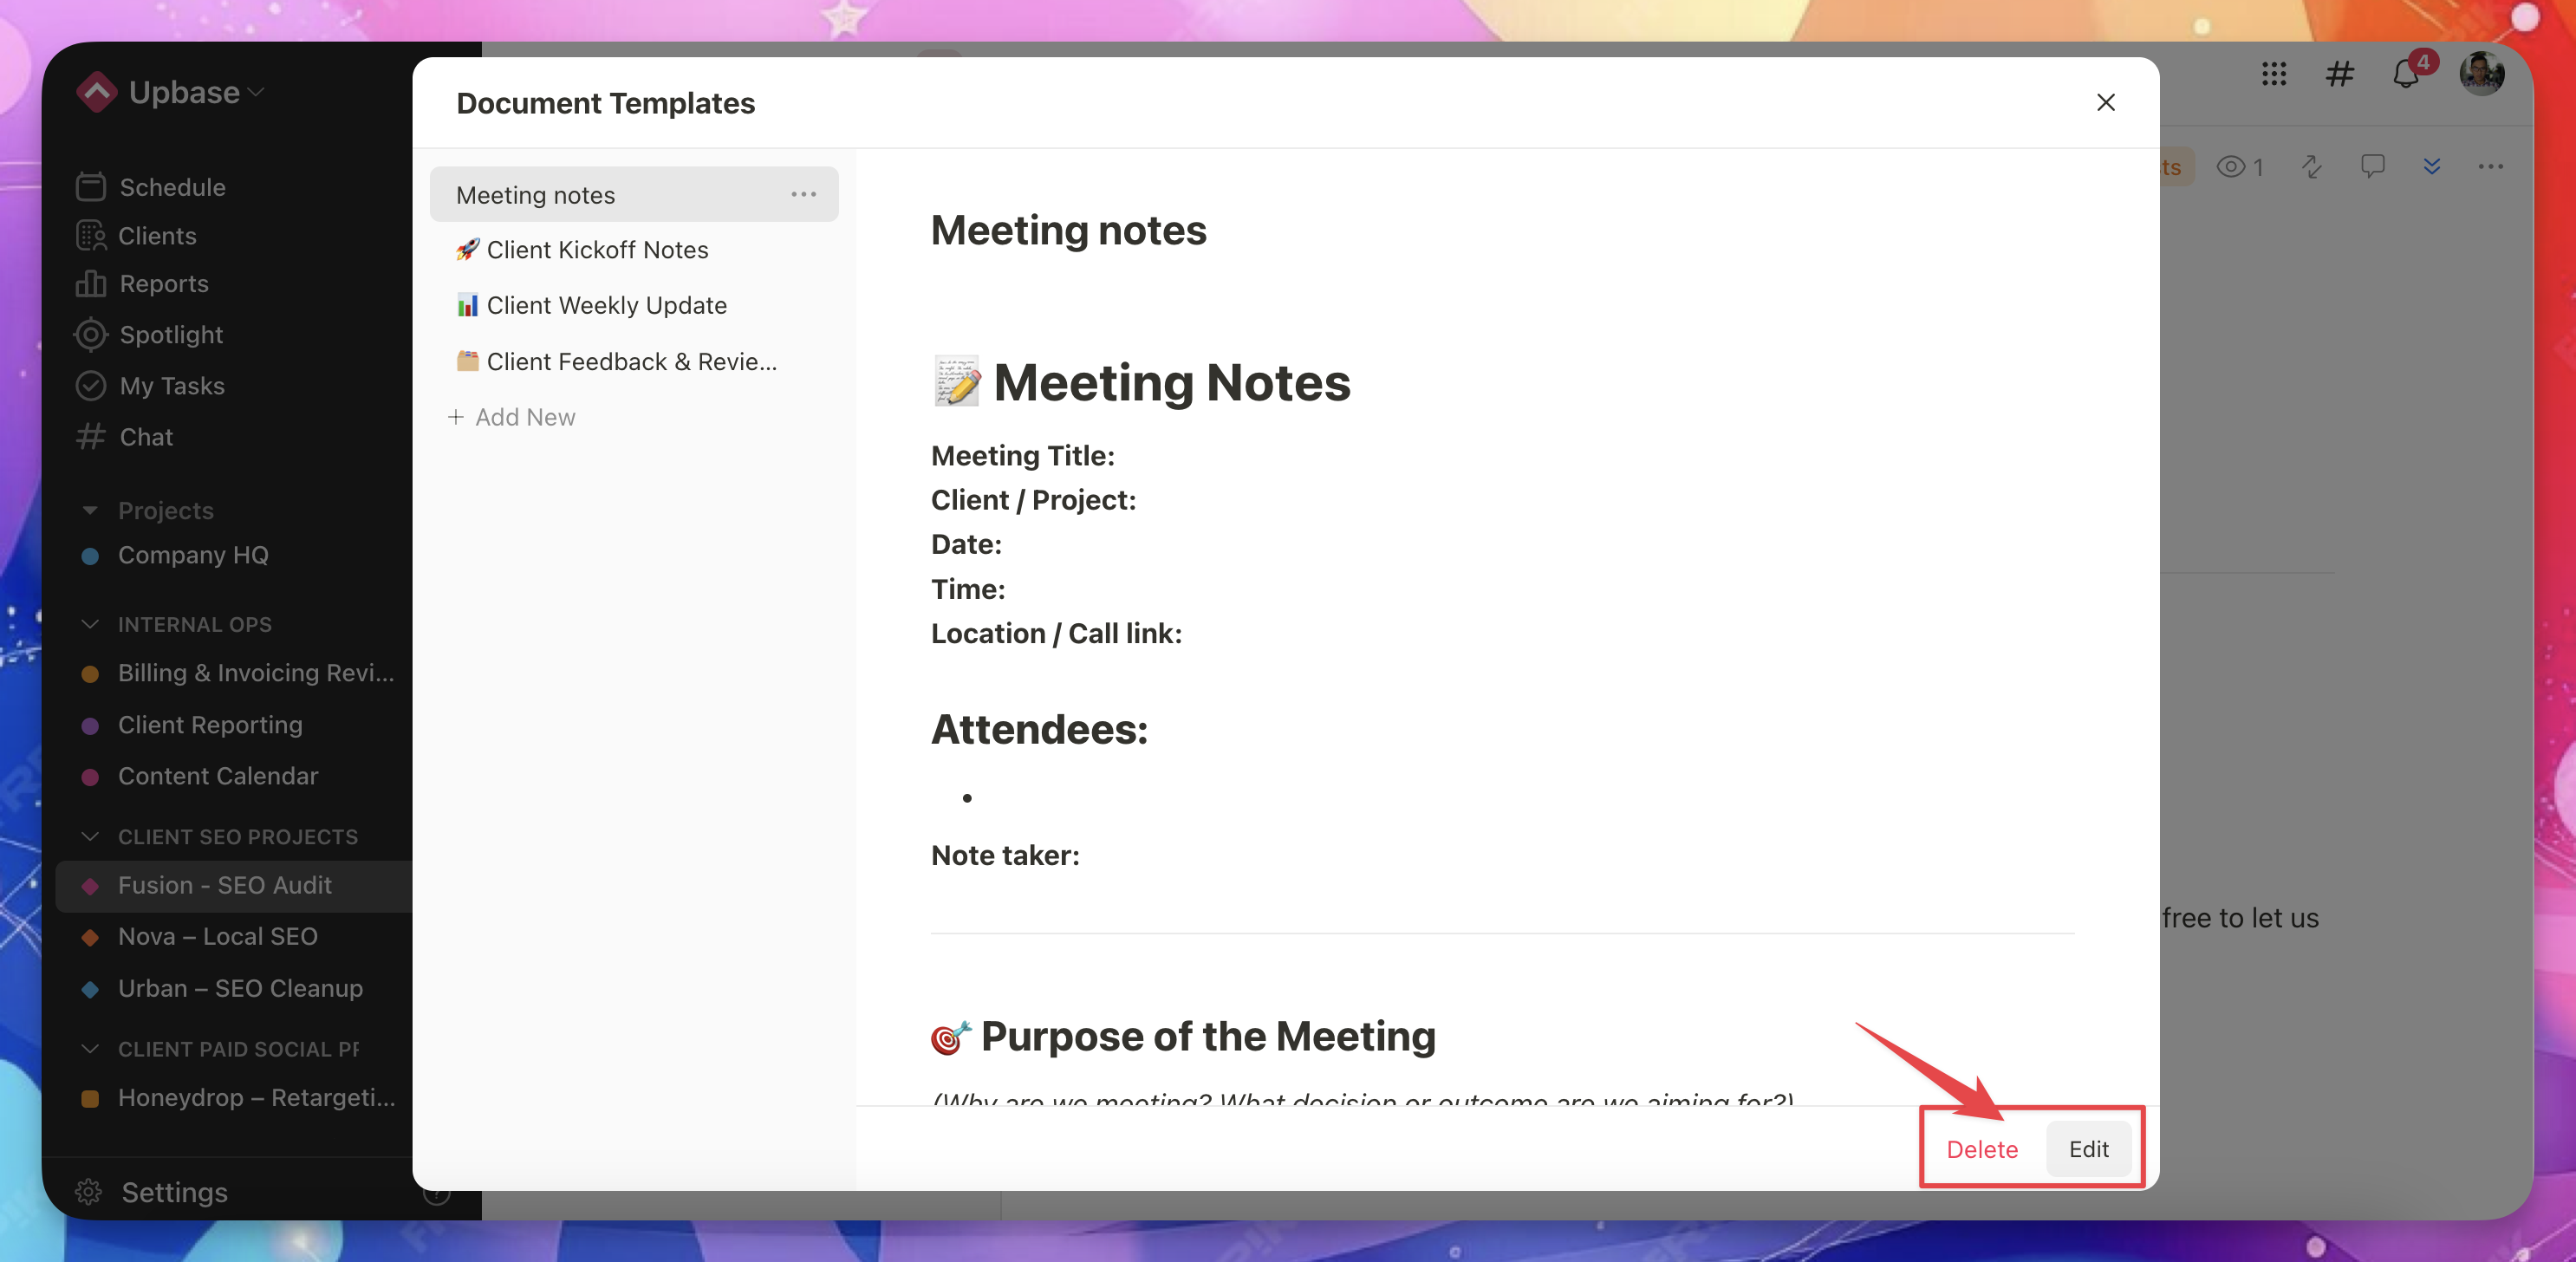
Task: Click the Schedule calendar icon in sidebar
Action: tap(90, 187)
